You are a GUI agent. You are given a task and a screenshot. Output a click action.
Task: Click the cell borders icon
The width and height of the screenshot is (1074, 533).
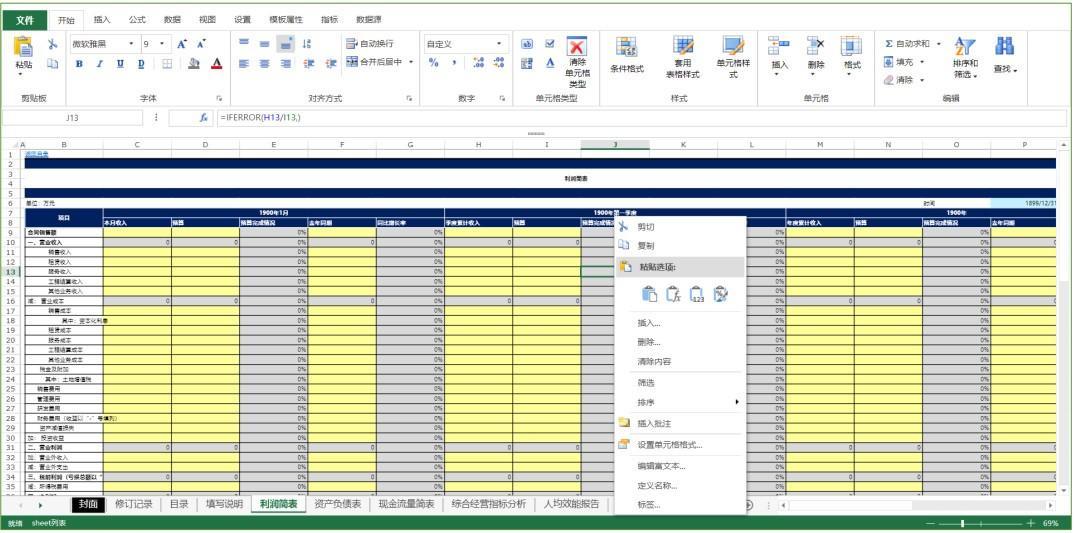pyautogui.click(x=167, y=64)
